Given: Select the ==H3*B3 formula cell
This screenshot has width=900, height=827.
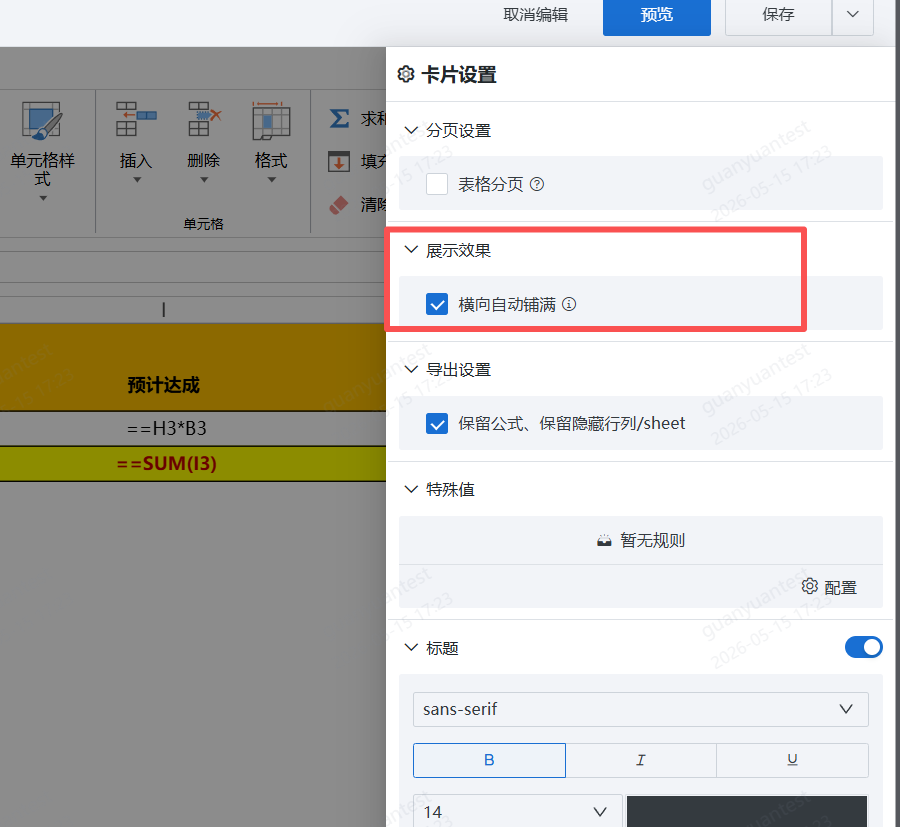Looking at the screenshot, I should 193,428.
